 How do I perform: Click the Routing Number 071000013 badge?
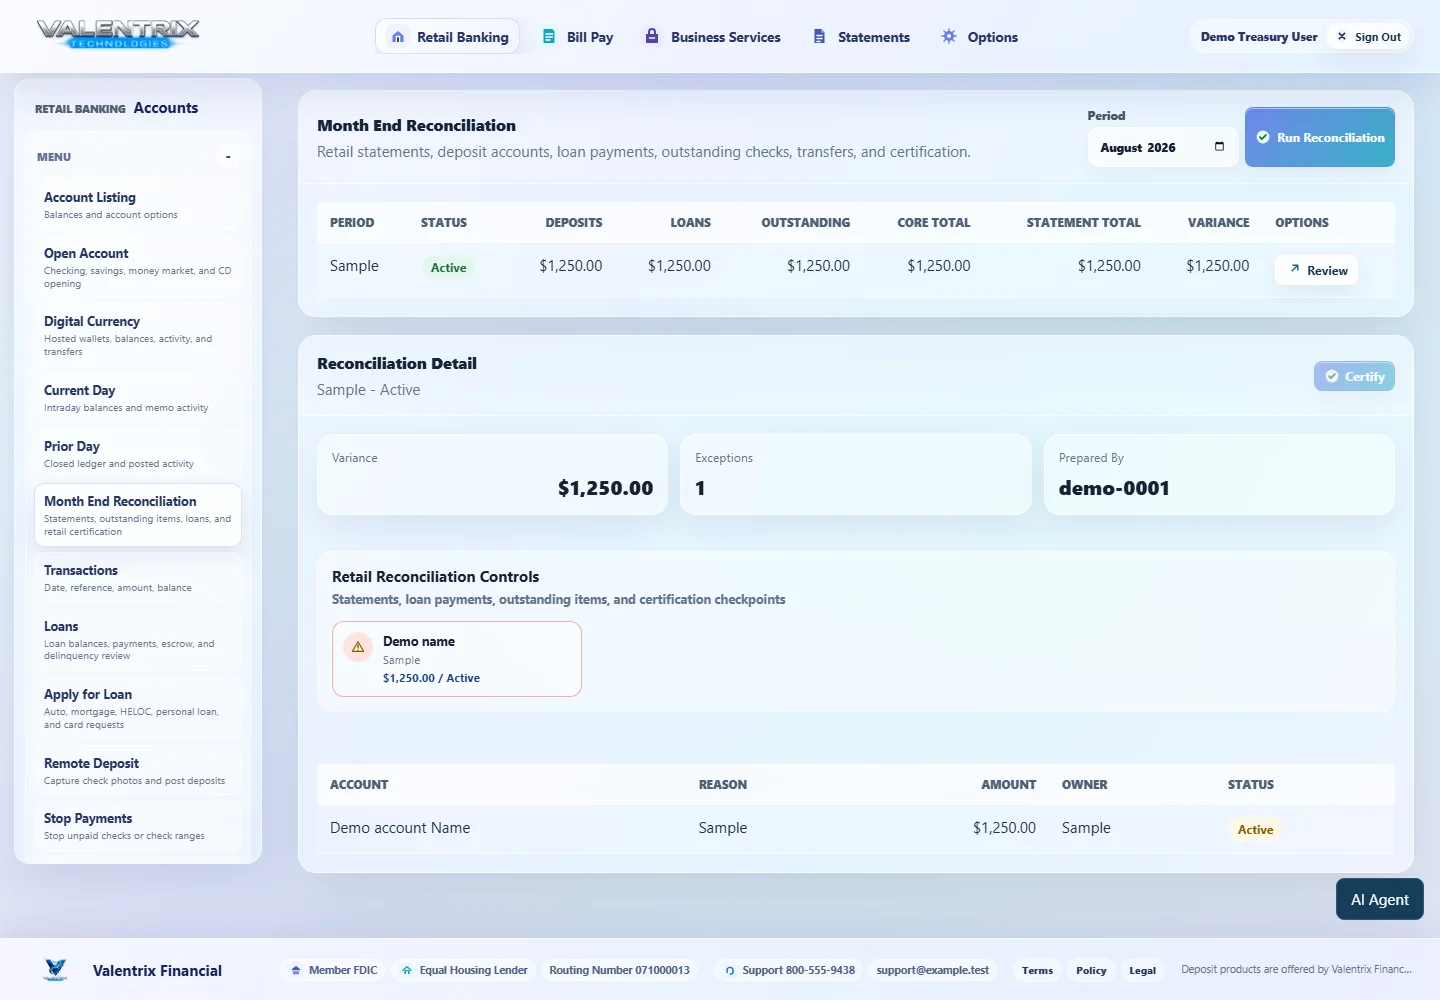tap(620, 970)
